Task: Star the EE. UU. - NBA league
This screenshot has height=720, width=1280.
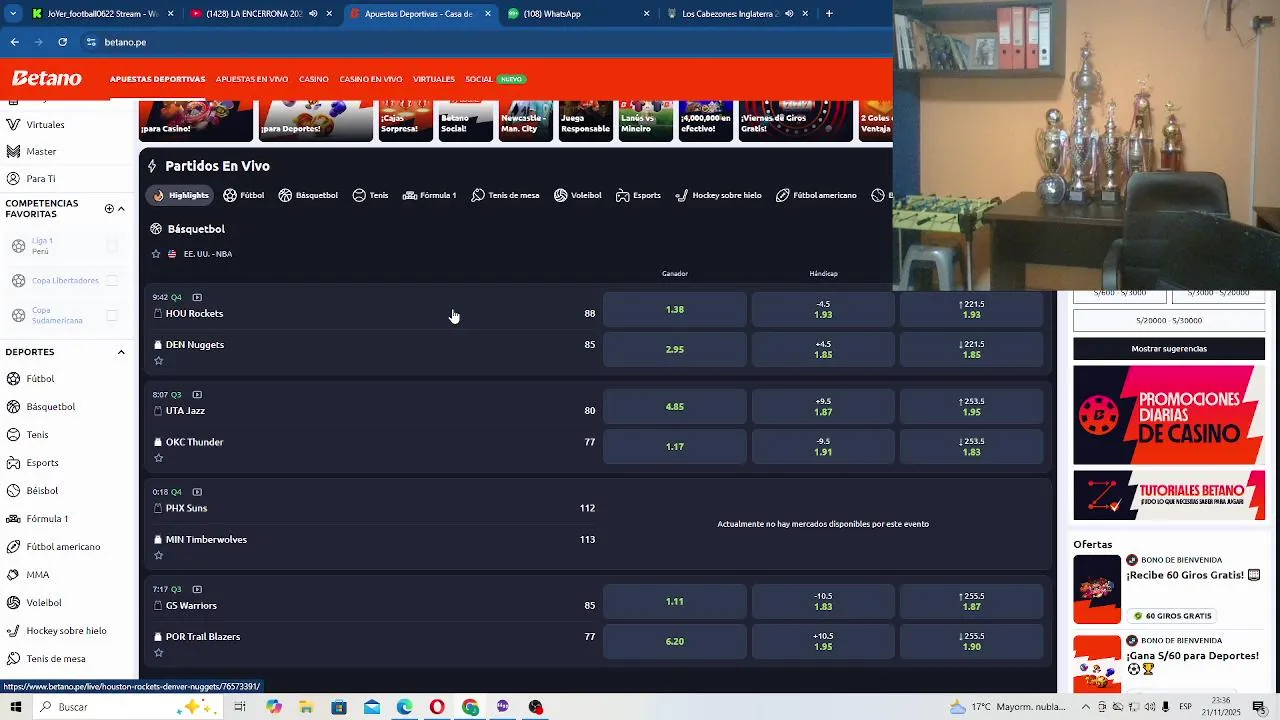Action: (x=155, y=254)
